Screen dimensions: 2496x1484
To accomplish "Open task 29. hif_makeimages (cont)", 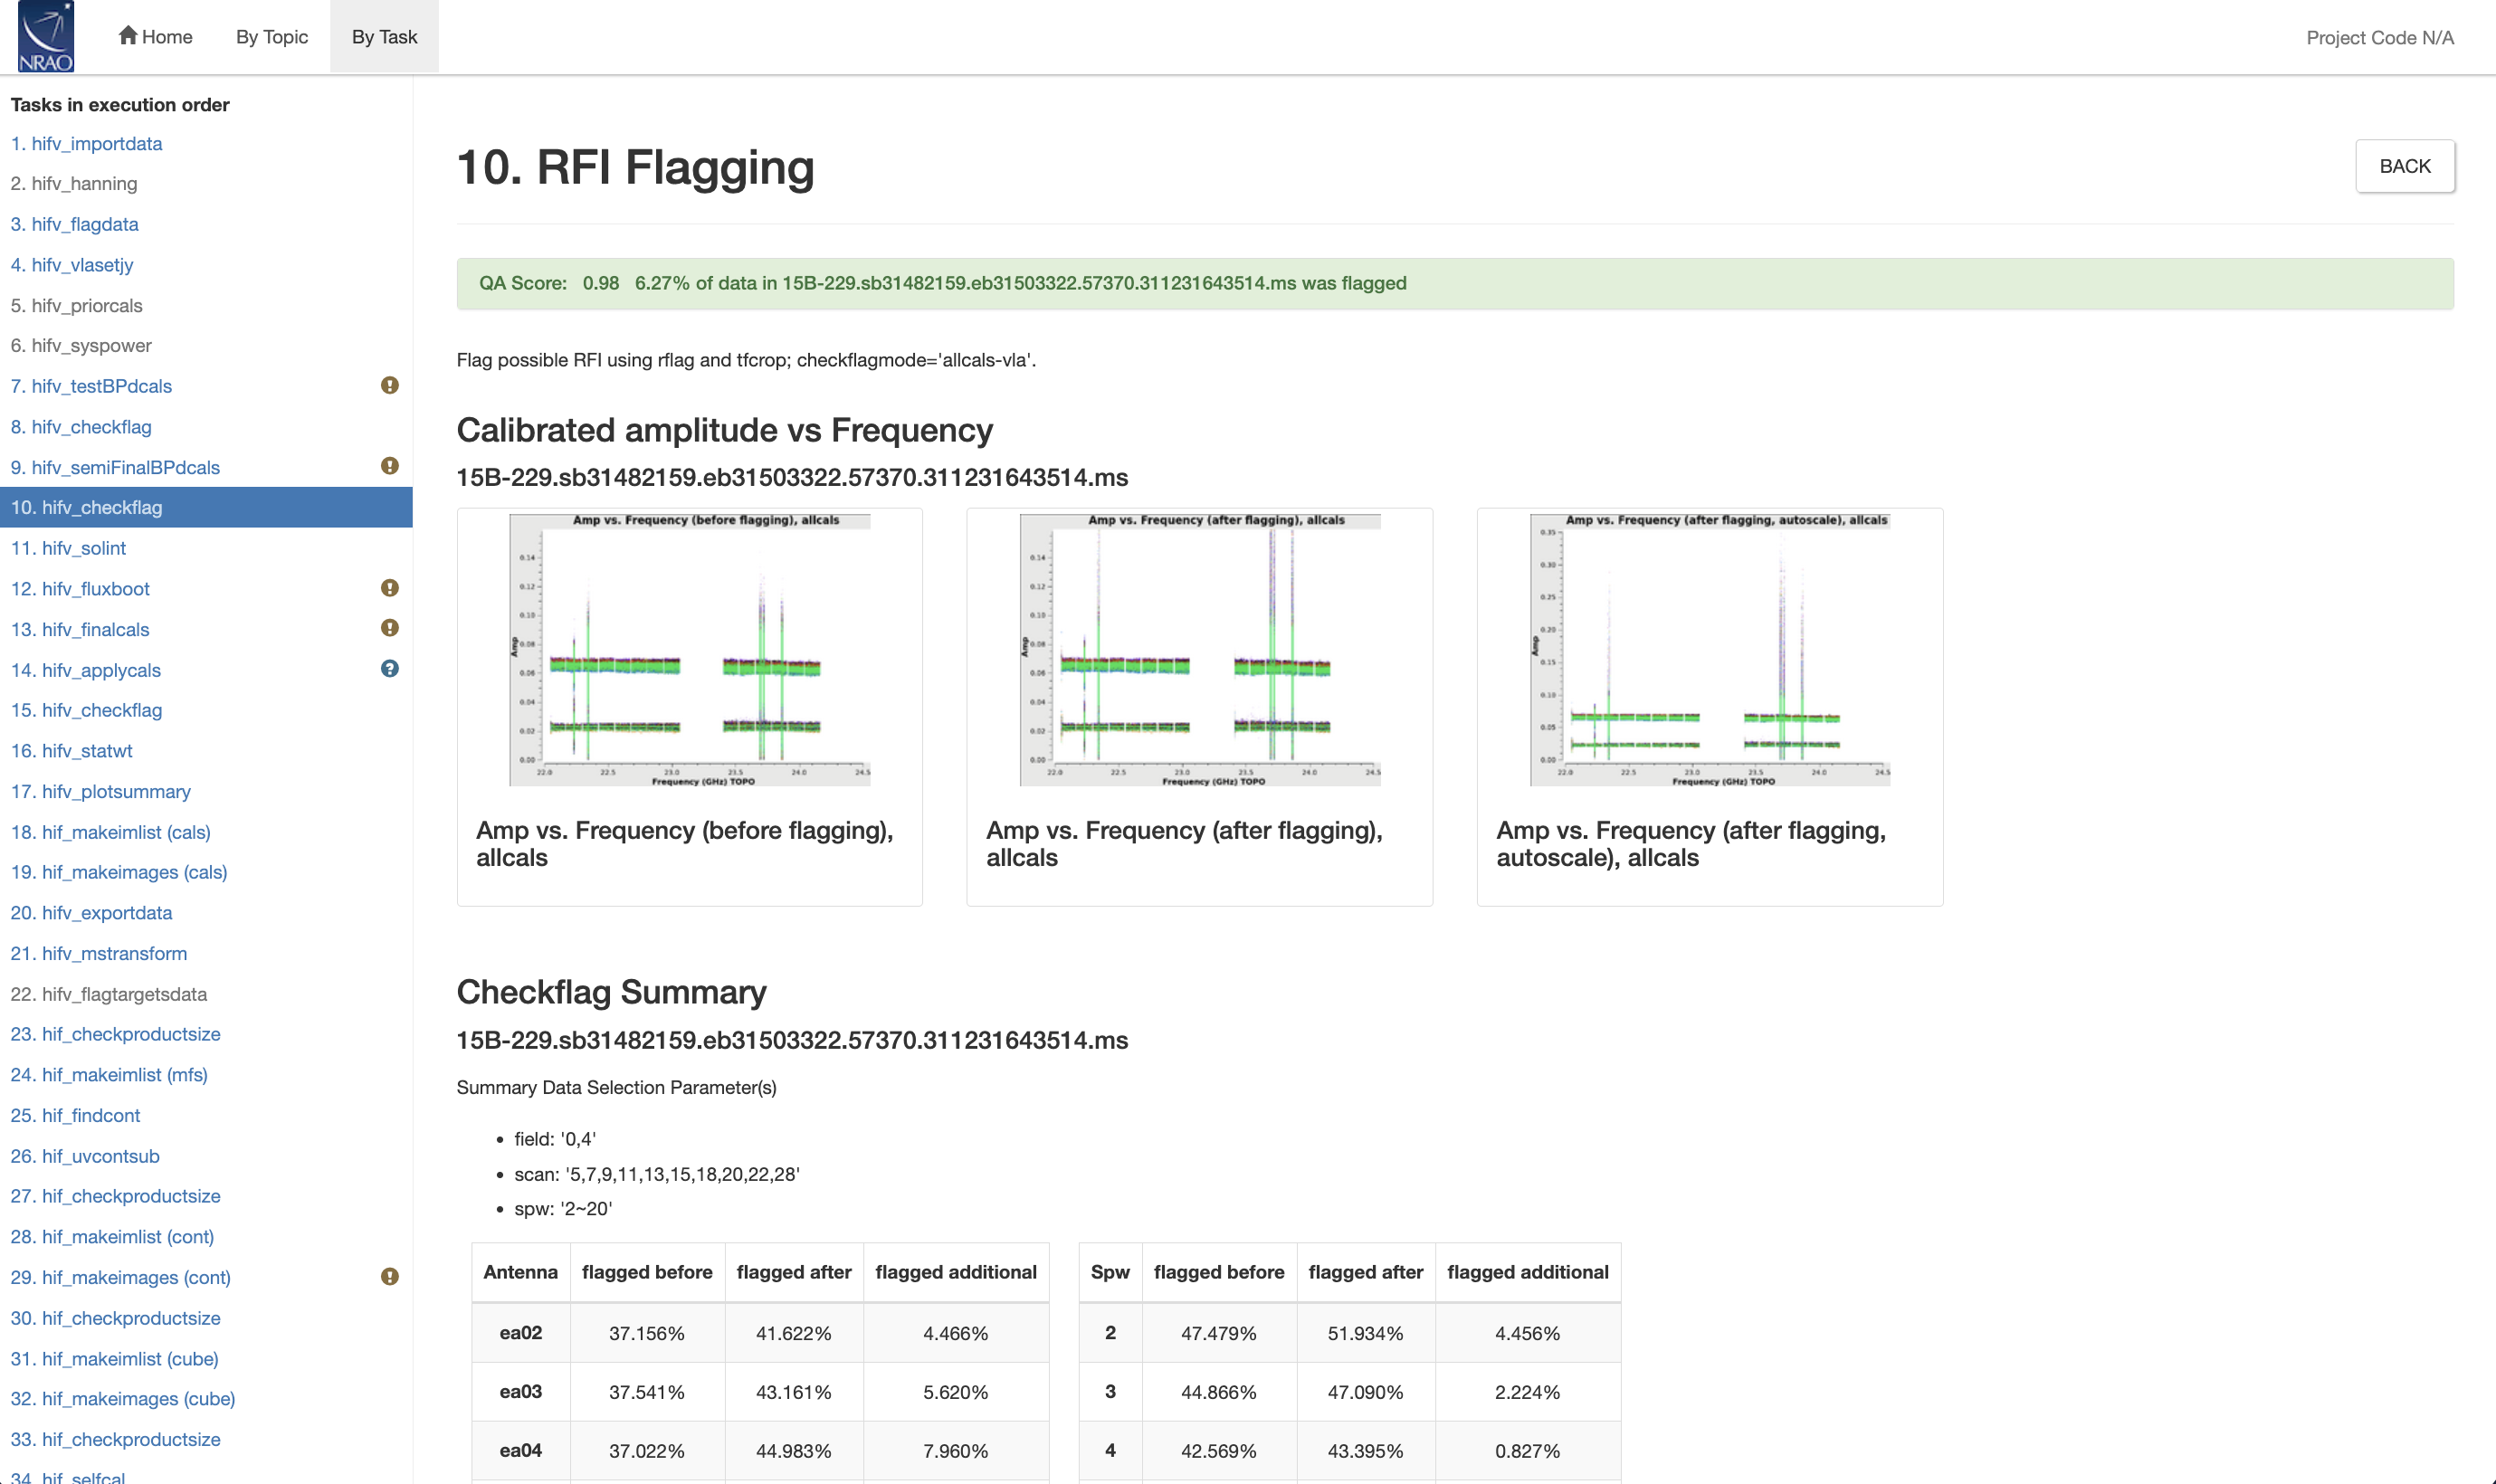I will click(120, 1279).
